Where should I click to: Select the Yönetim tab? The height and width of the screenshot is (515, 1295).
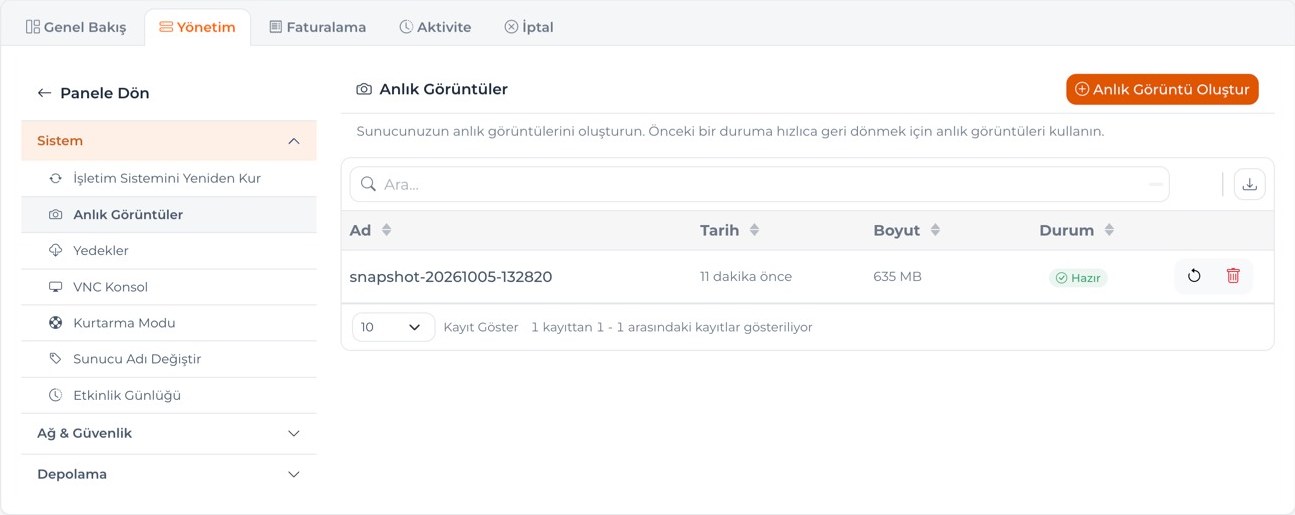pyautogui.click(x=197, y=27)
